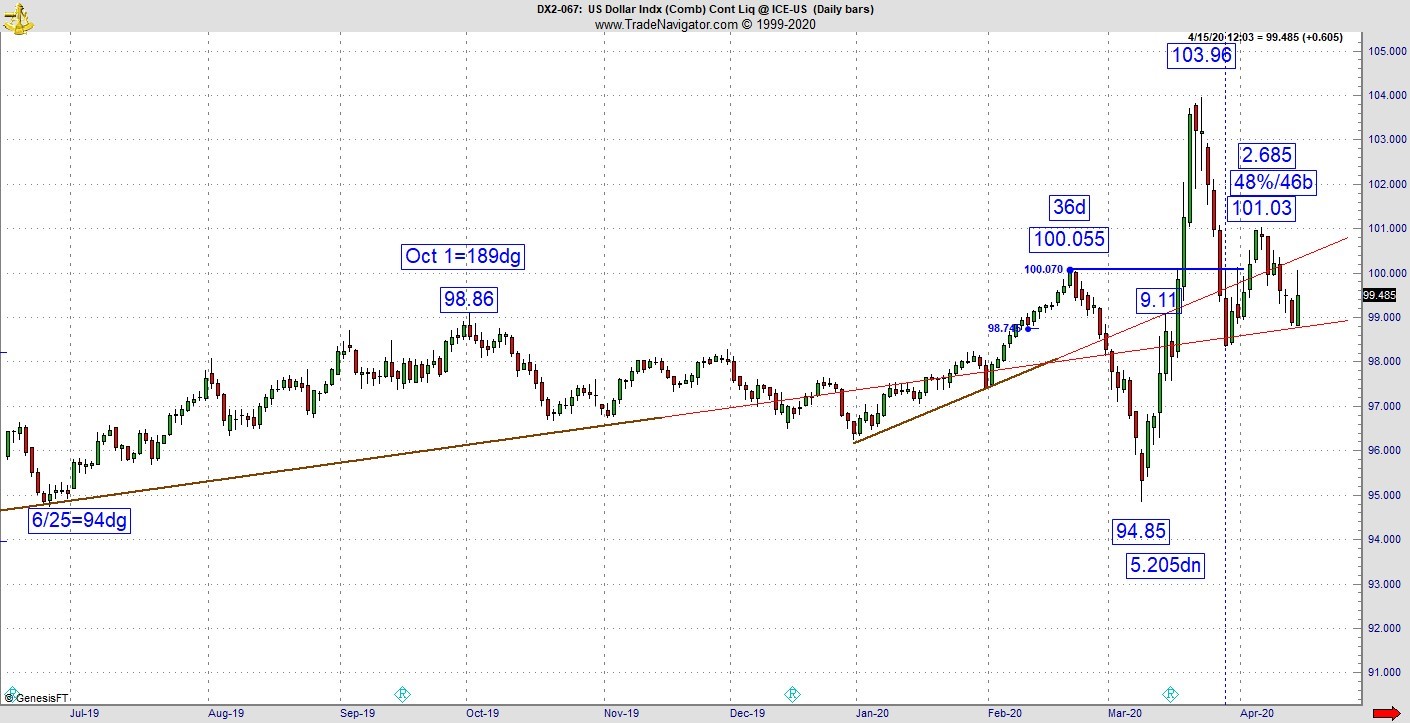This screenshot has height=723, width=1410.
Task: Open the www.TradeNavigator.com link
Action: [705, 24]
